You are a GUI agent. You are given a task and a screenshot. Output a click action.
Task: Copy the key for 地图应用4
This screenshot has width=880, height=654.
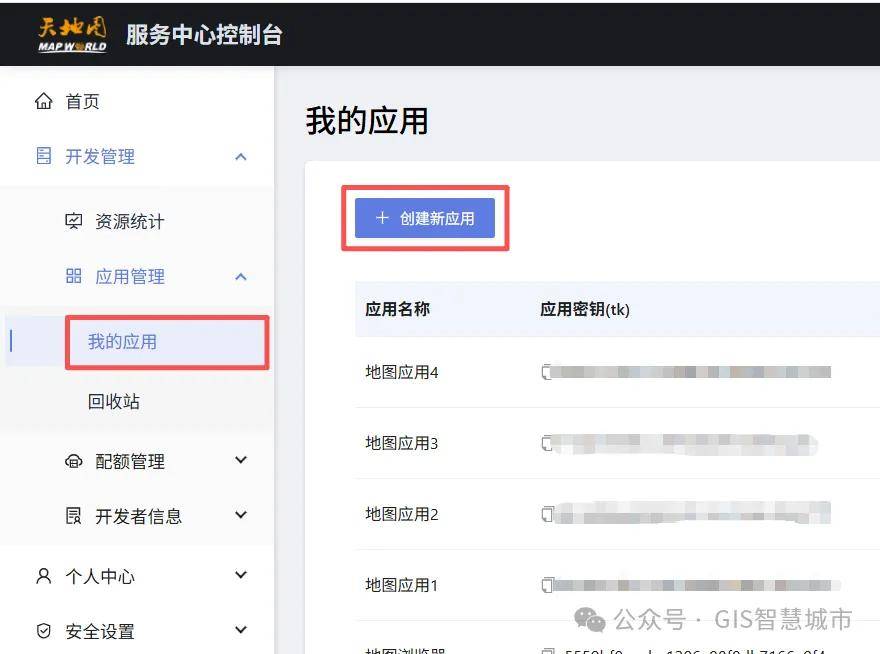click(546, 373)
